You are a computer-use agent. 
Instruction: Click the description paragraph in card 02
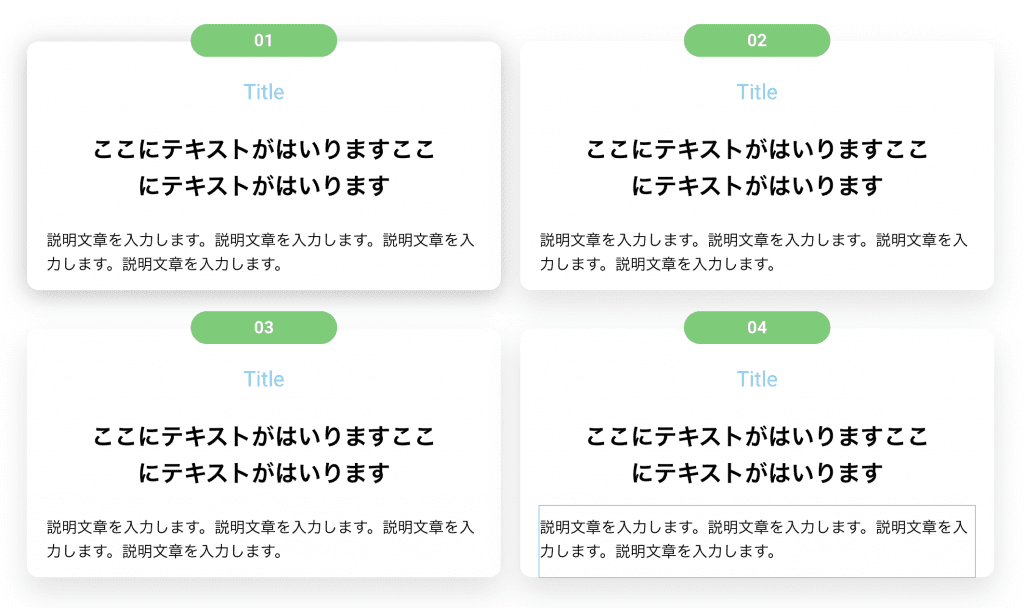[x=754, y=252]
